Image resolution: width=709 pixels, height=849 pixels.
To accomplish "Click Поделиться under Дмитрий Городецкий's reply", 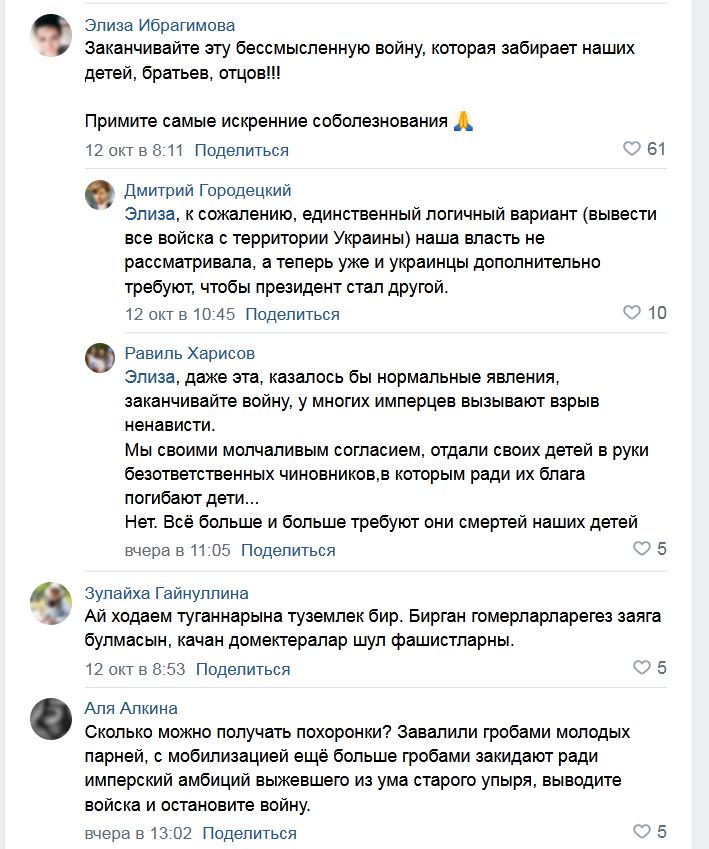I will pyautogui.click(x=292, y=314).
